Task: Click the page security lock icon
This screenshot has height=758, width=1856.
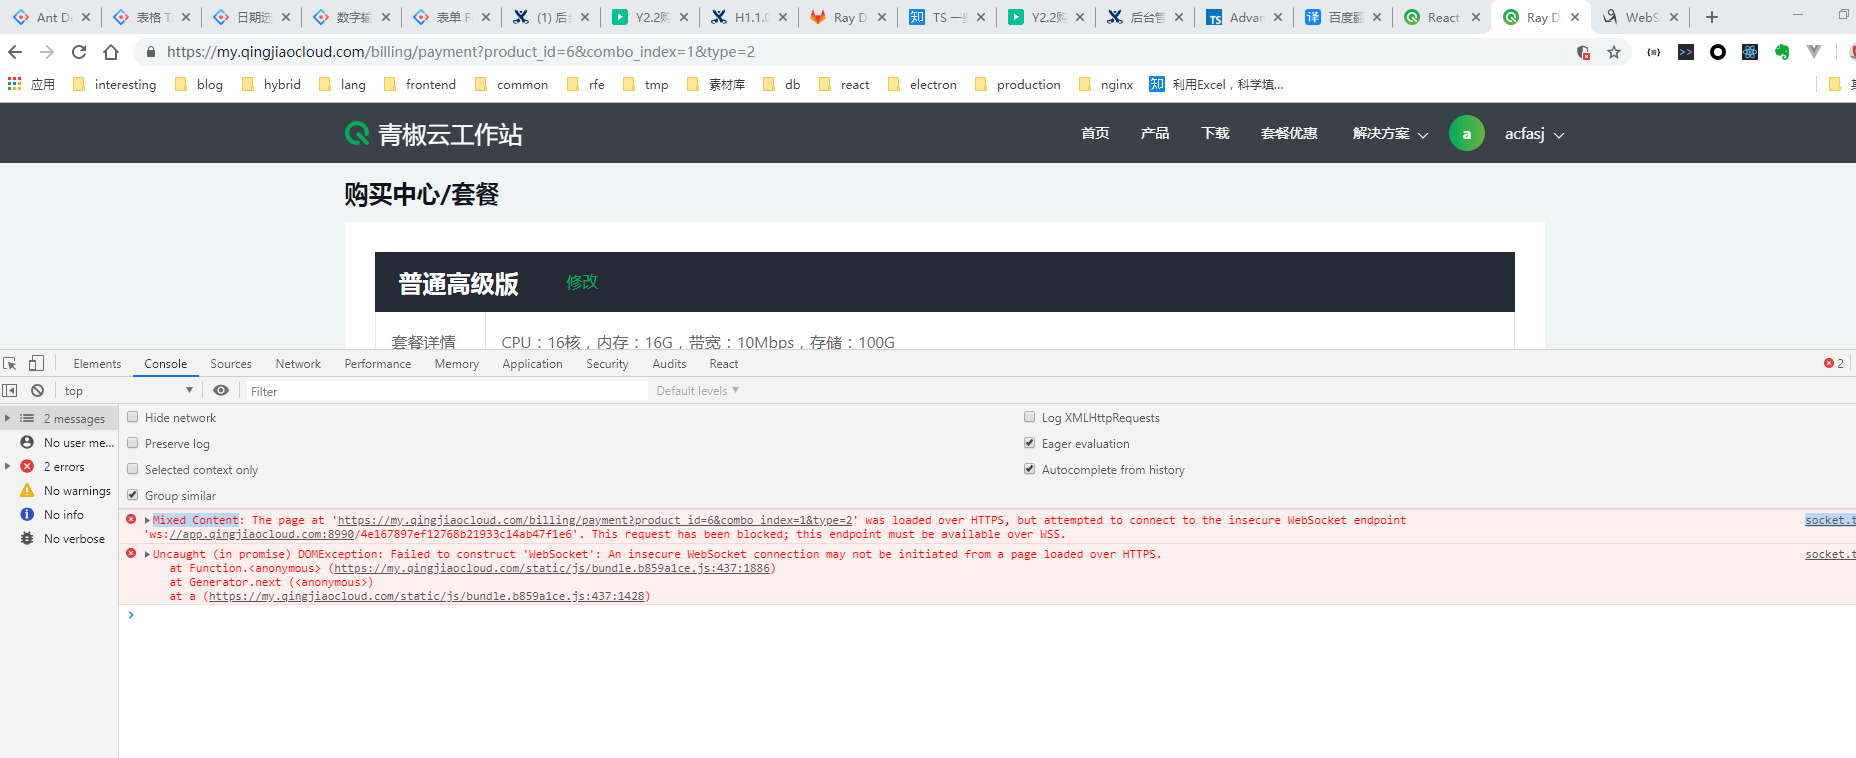Action: click(x=150, y=52)
